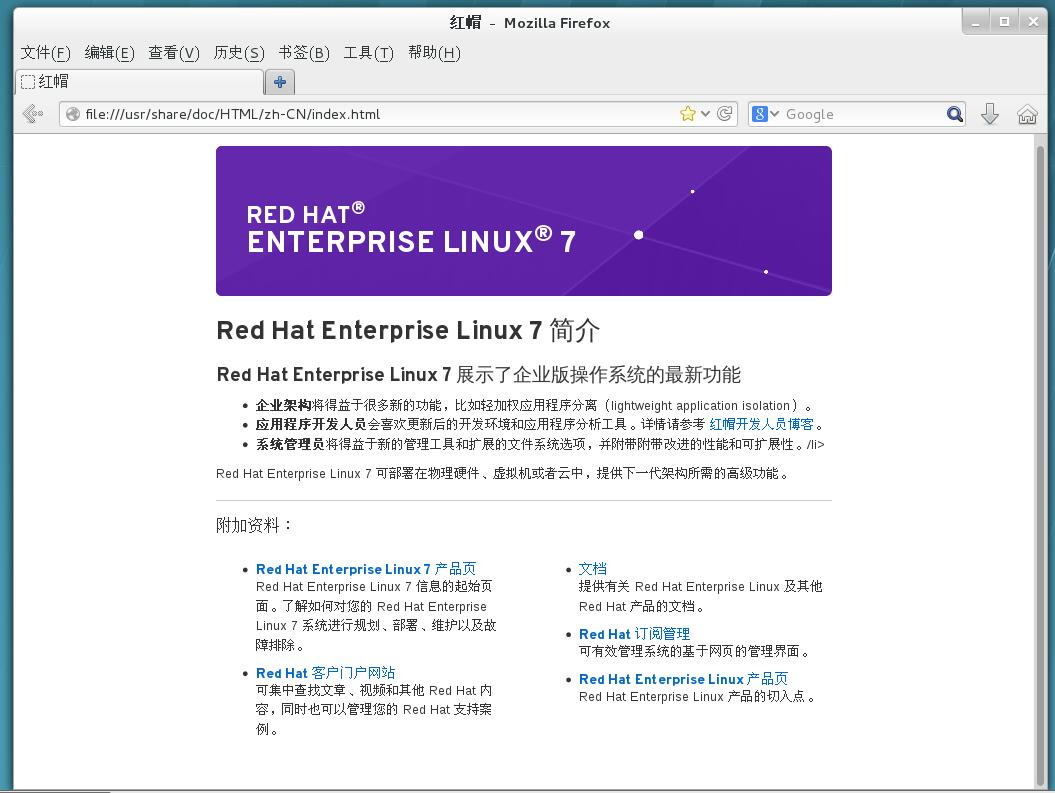Open the 书签(B) menu
Image resolution: width=1055 pixels, height=793 pixels.
point(303,52)
